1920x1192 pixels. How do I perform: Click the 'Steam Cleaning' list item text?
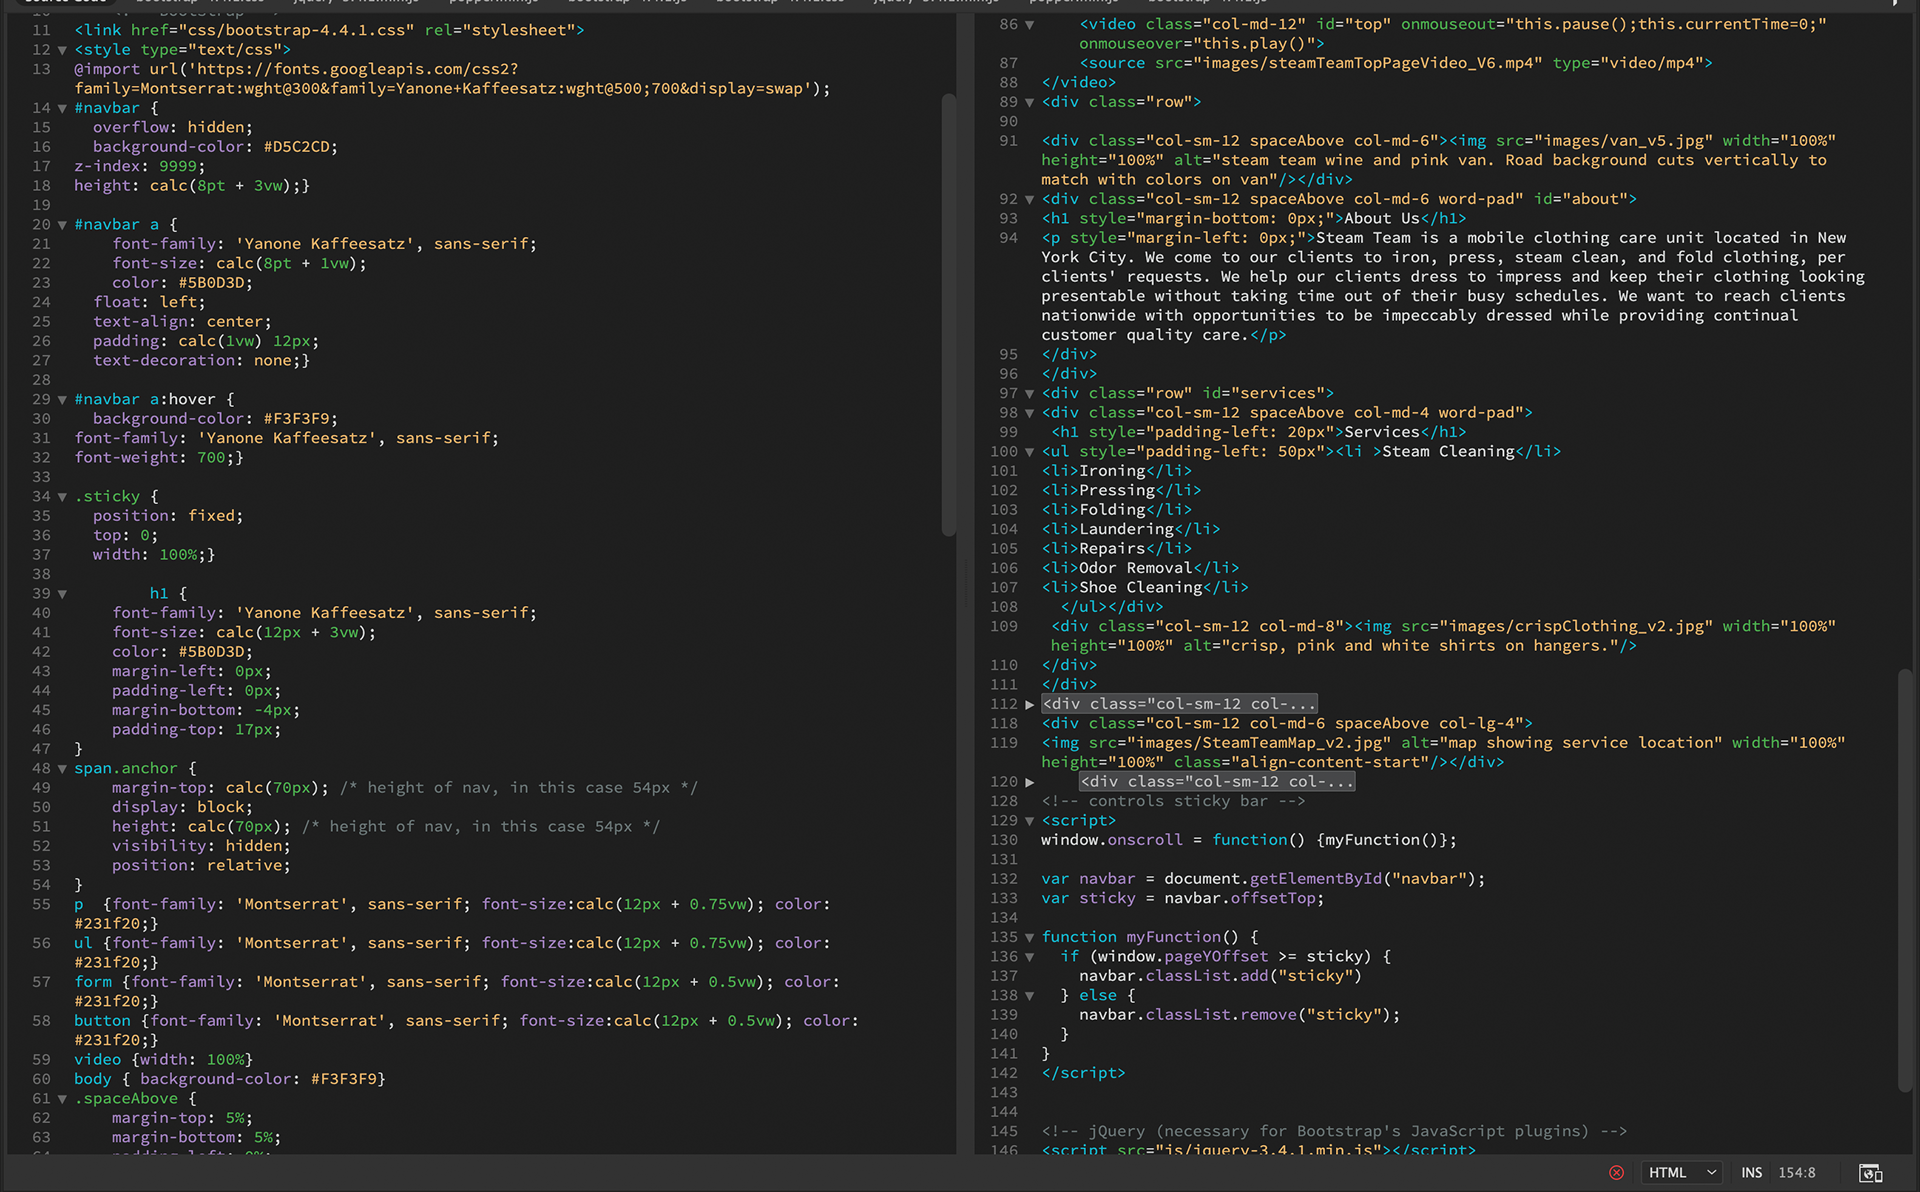coord(1448,452)
